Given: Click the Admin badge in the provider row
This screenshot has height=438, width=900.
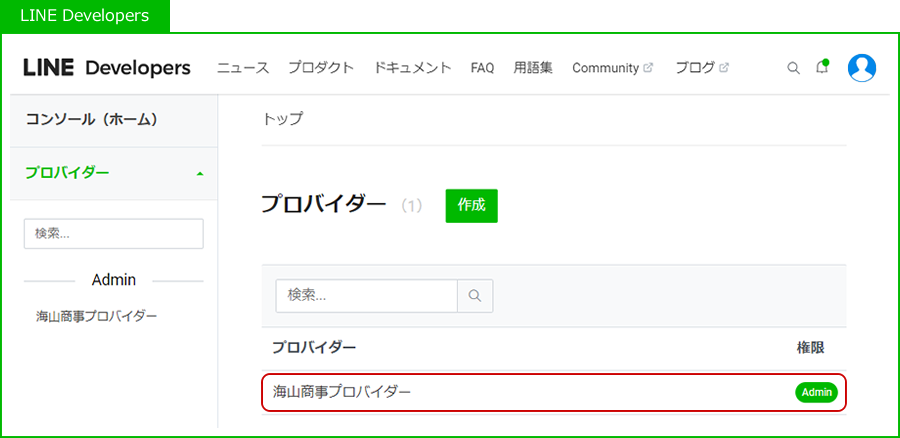Looking at the screenshot, I should point(816,393).
